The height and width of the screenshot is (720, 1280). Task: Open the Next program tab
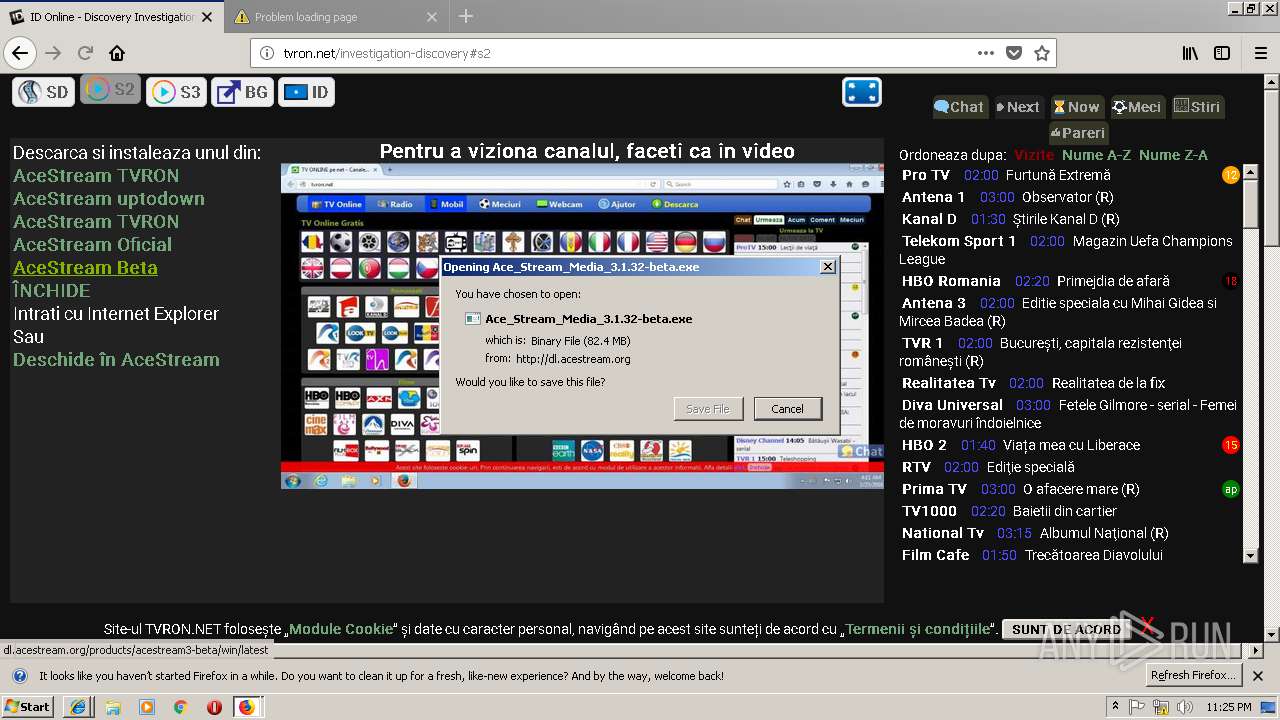pos(1019,107)
